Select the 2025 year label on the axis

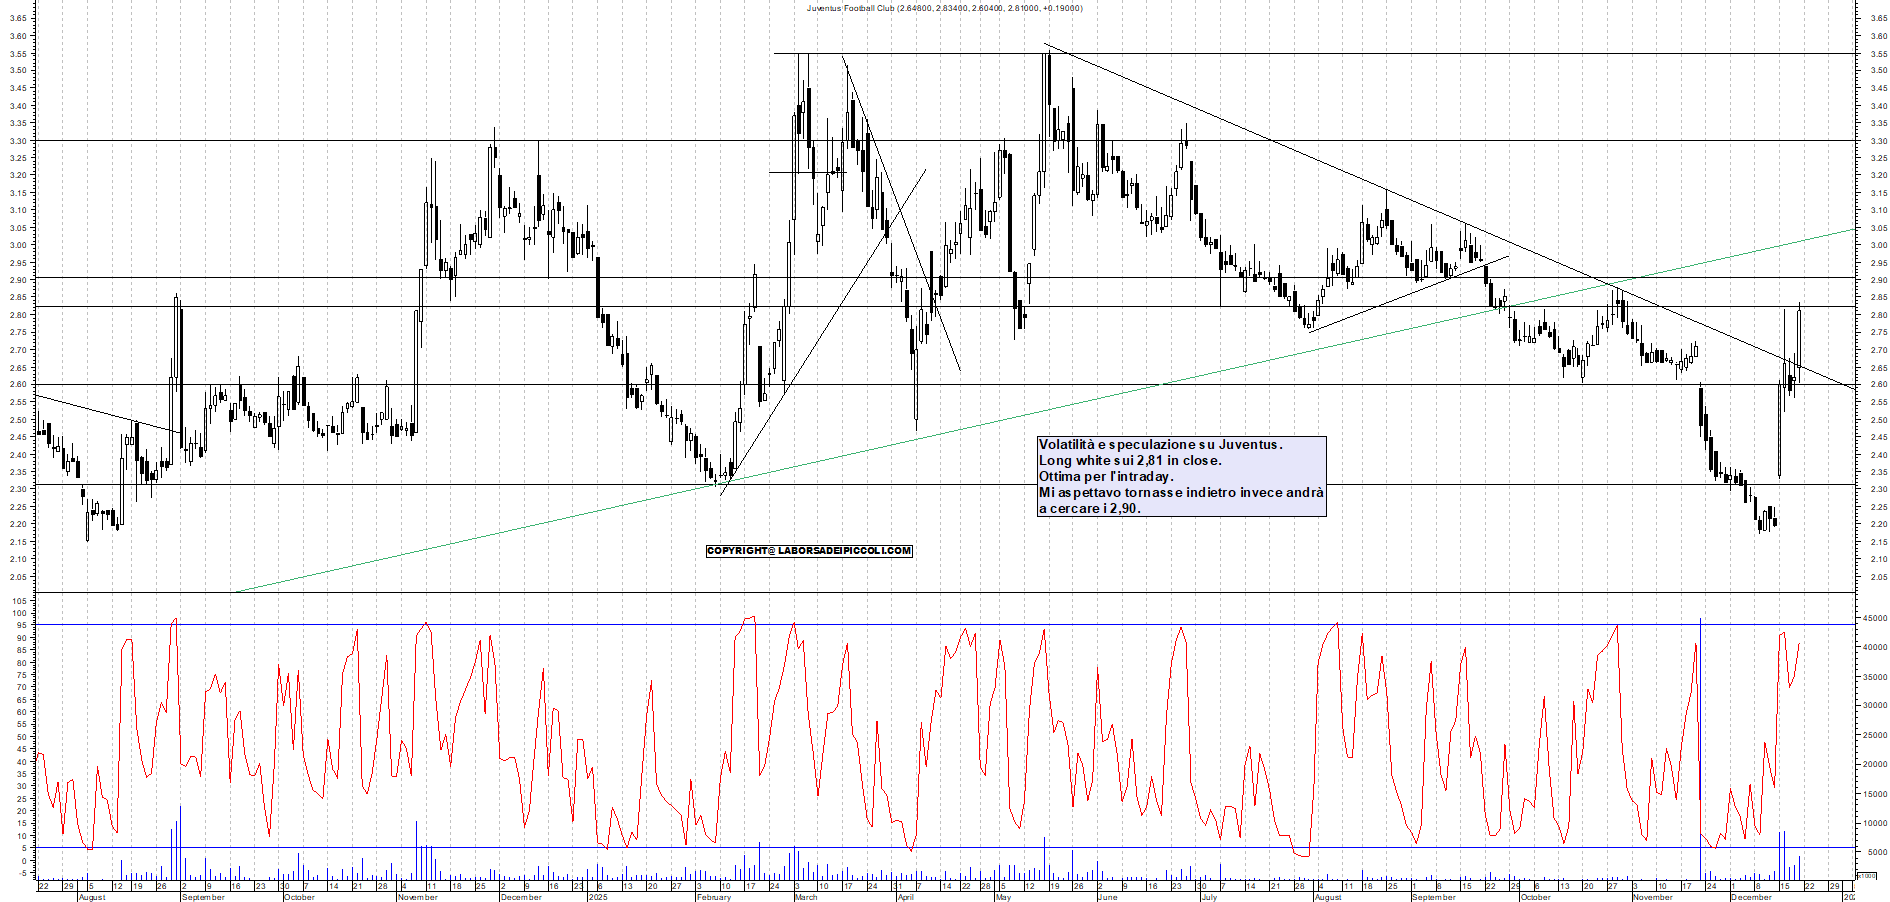(597, 897)
